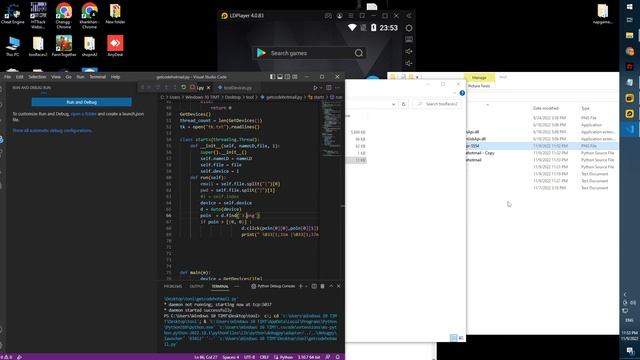Click 'Date modified' column header in Explorer

pyautogui.click(x=545, y=108)
